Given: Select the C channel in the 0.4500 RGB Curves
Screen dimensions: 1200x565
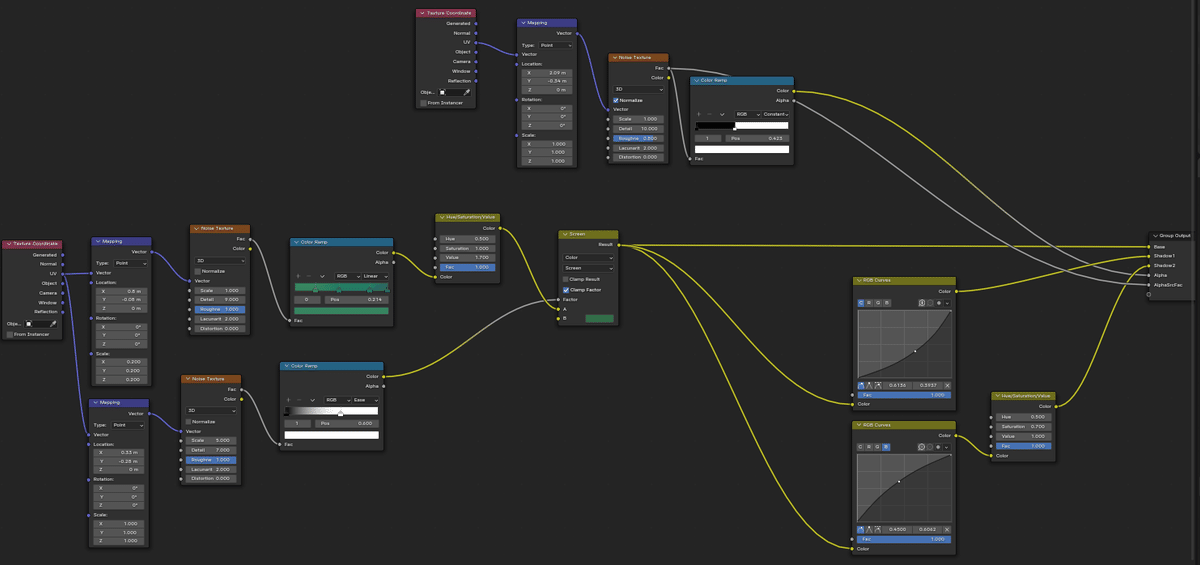Looking at the screenshot, I should pos(860,447).
